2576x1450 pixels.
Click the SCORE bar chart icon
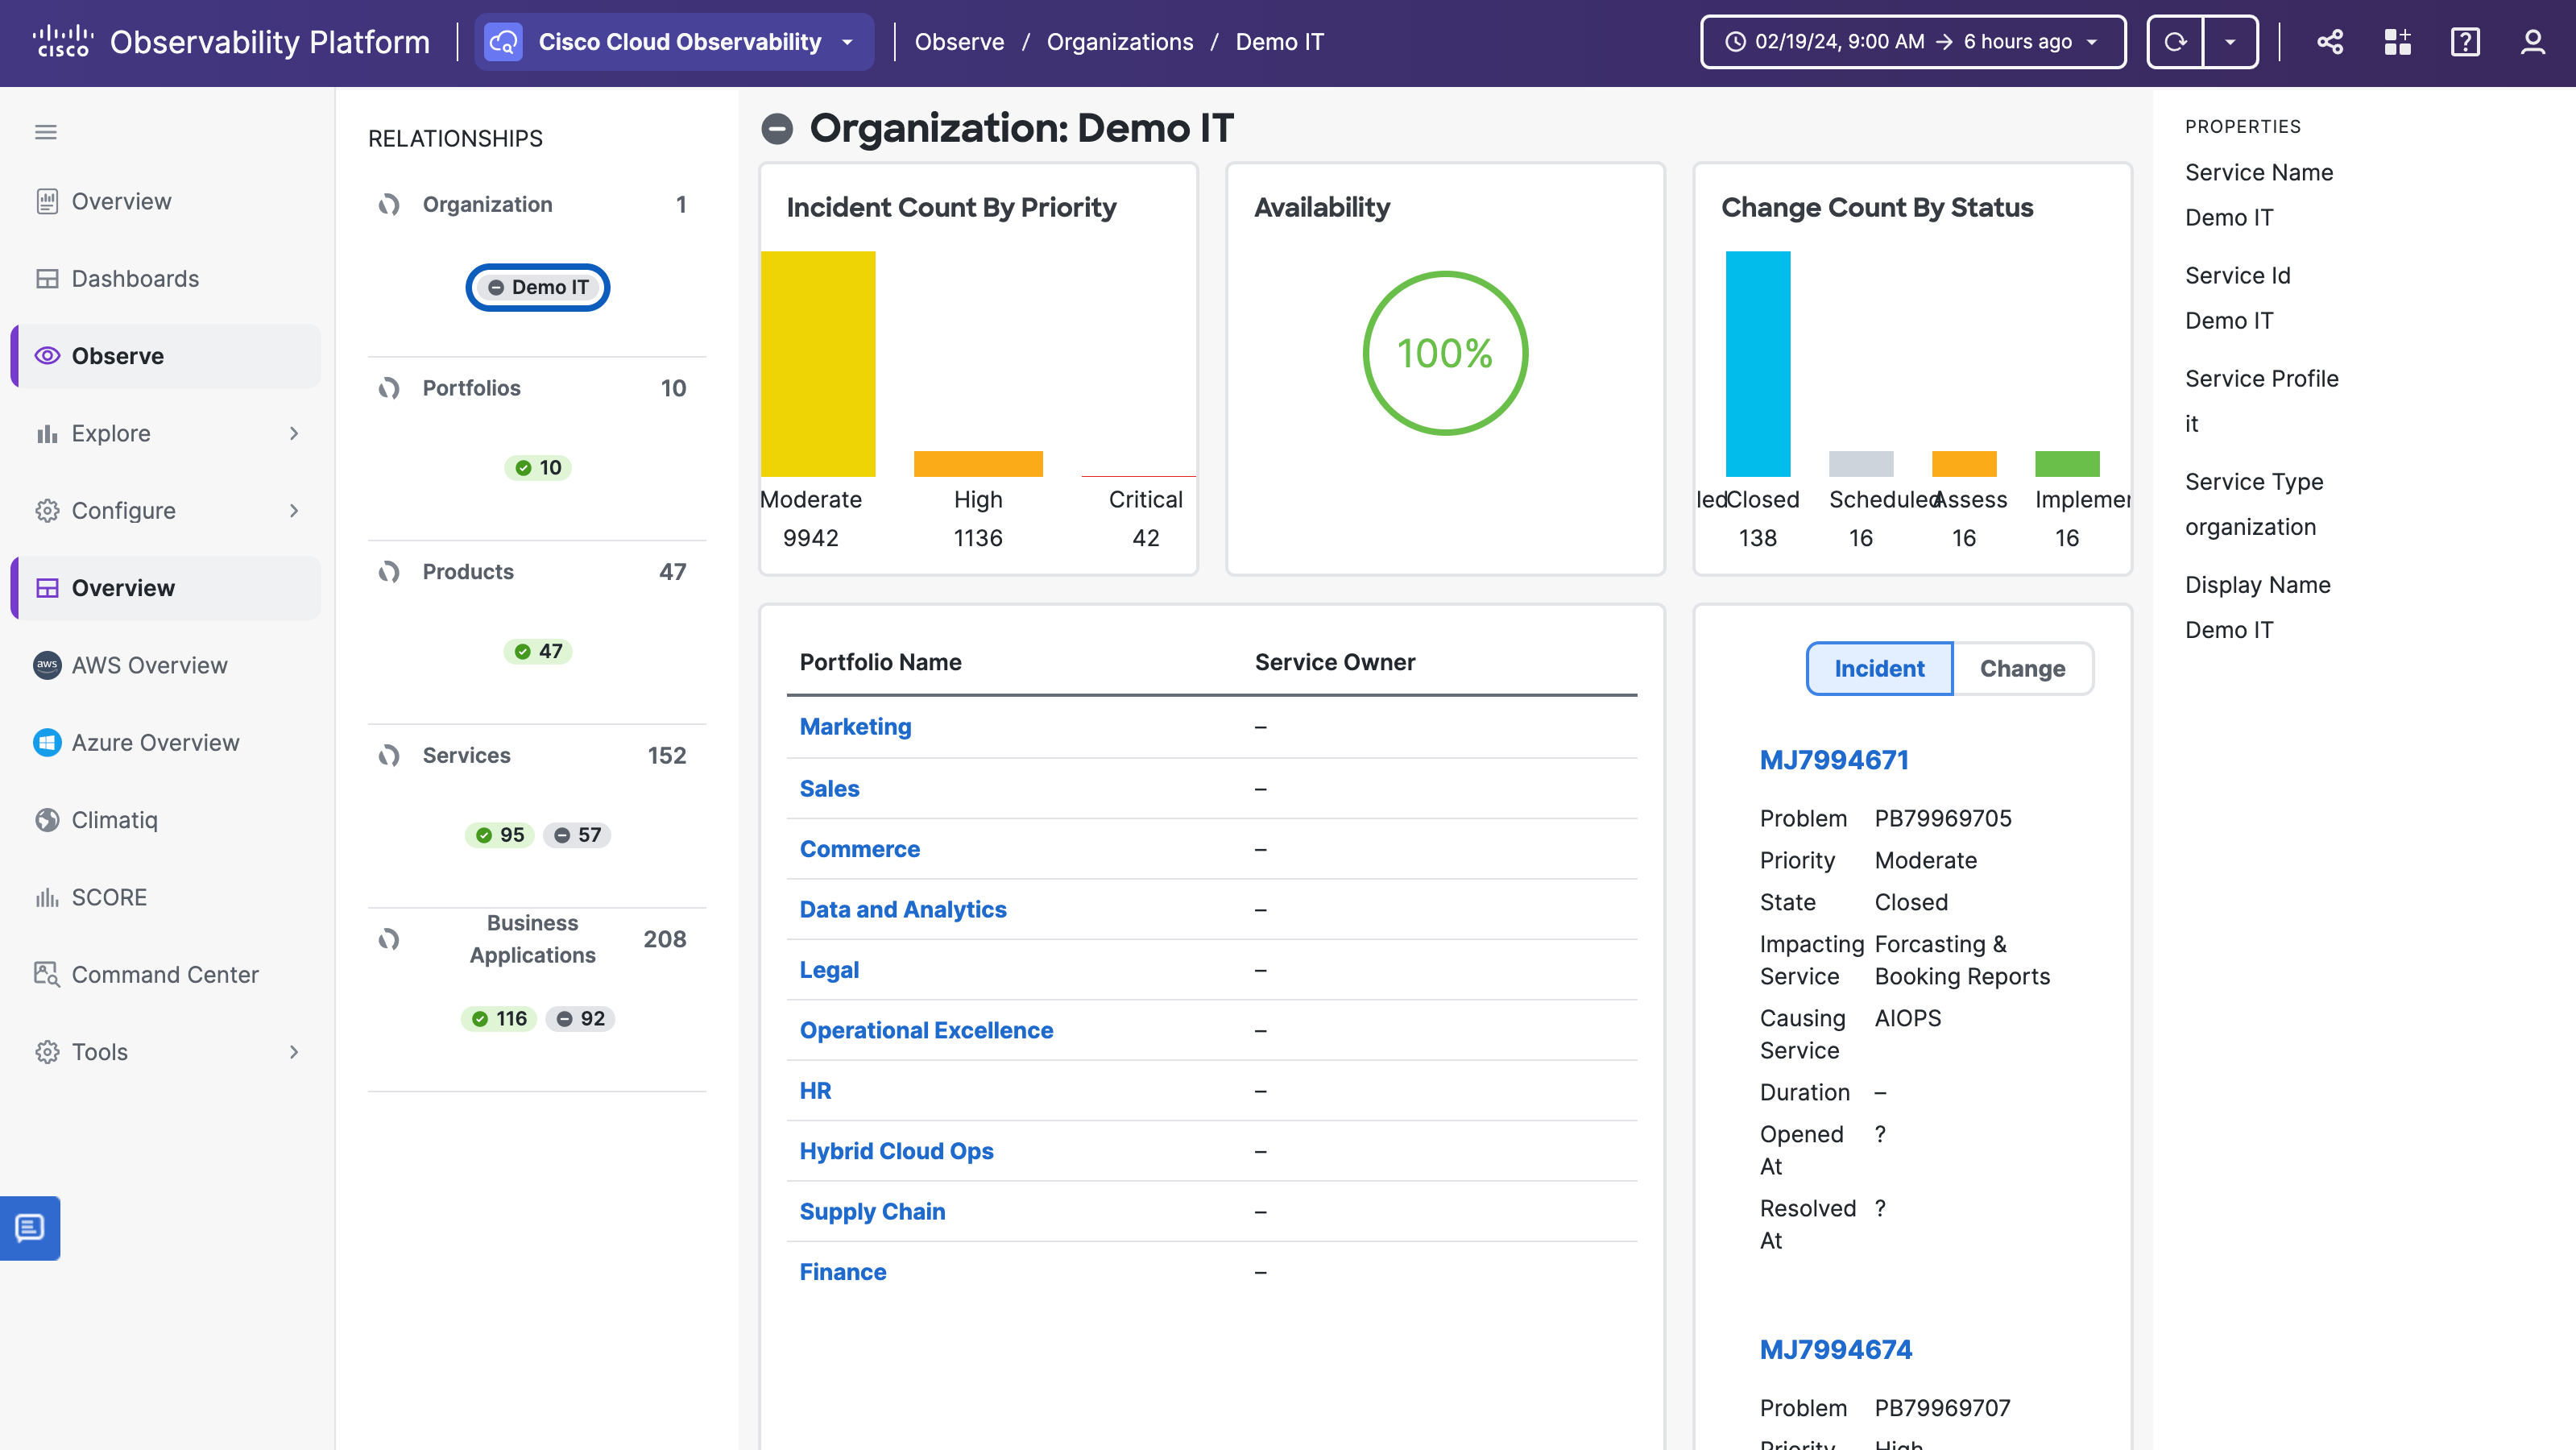pyautogui.click(x=47, y=897)
